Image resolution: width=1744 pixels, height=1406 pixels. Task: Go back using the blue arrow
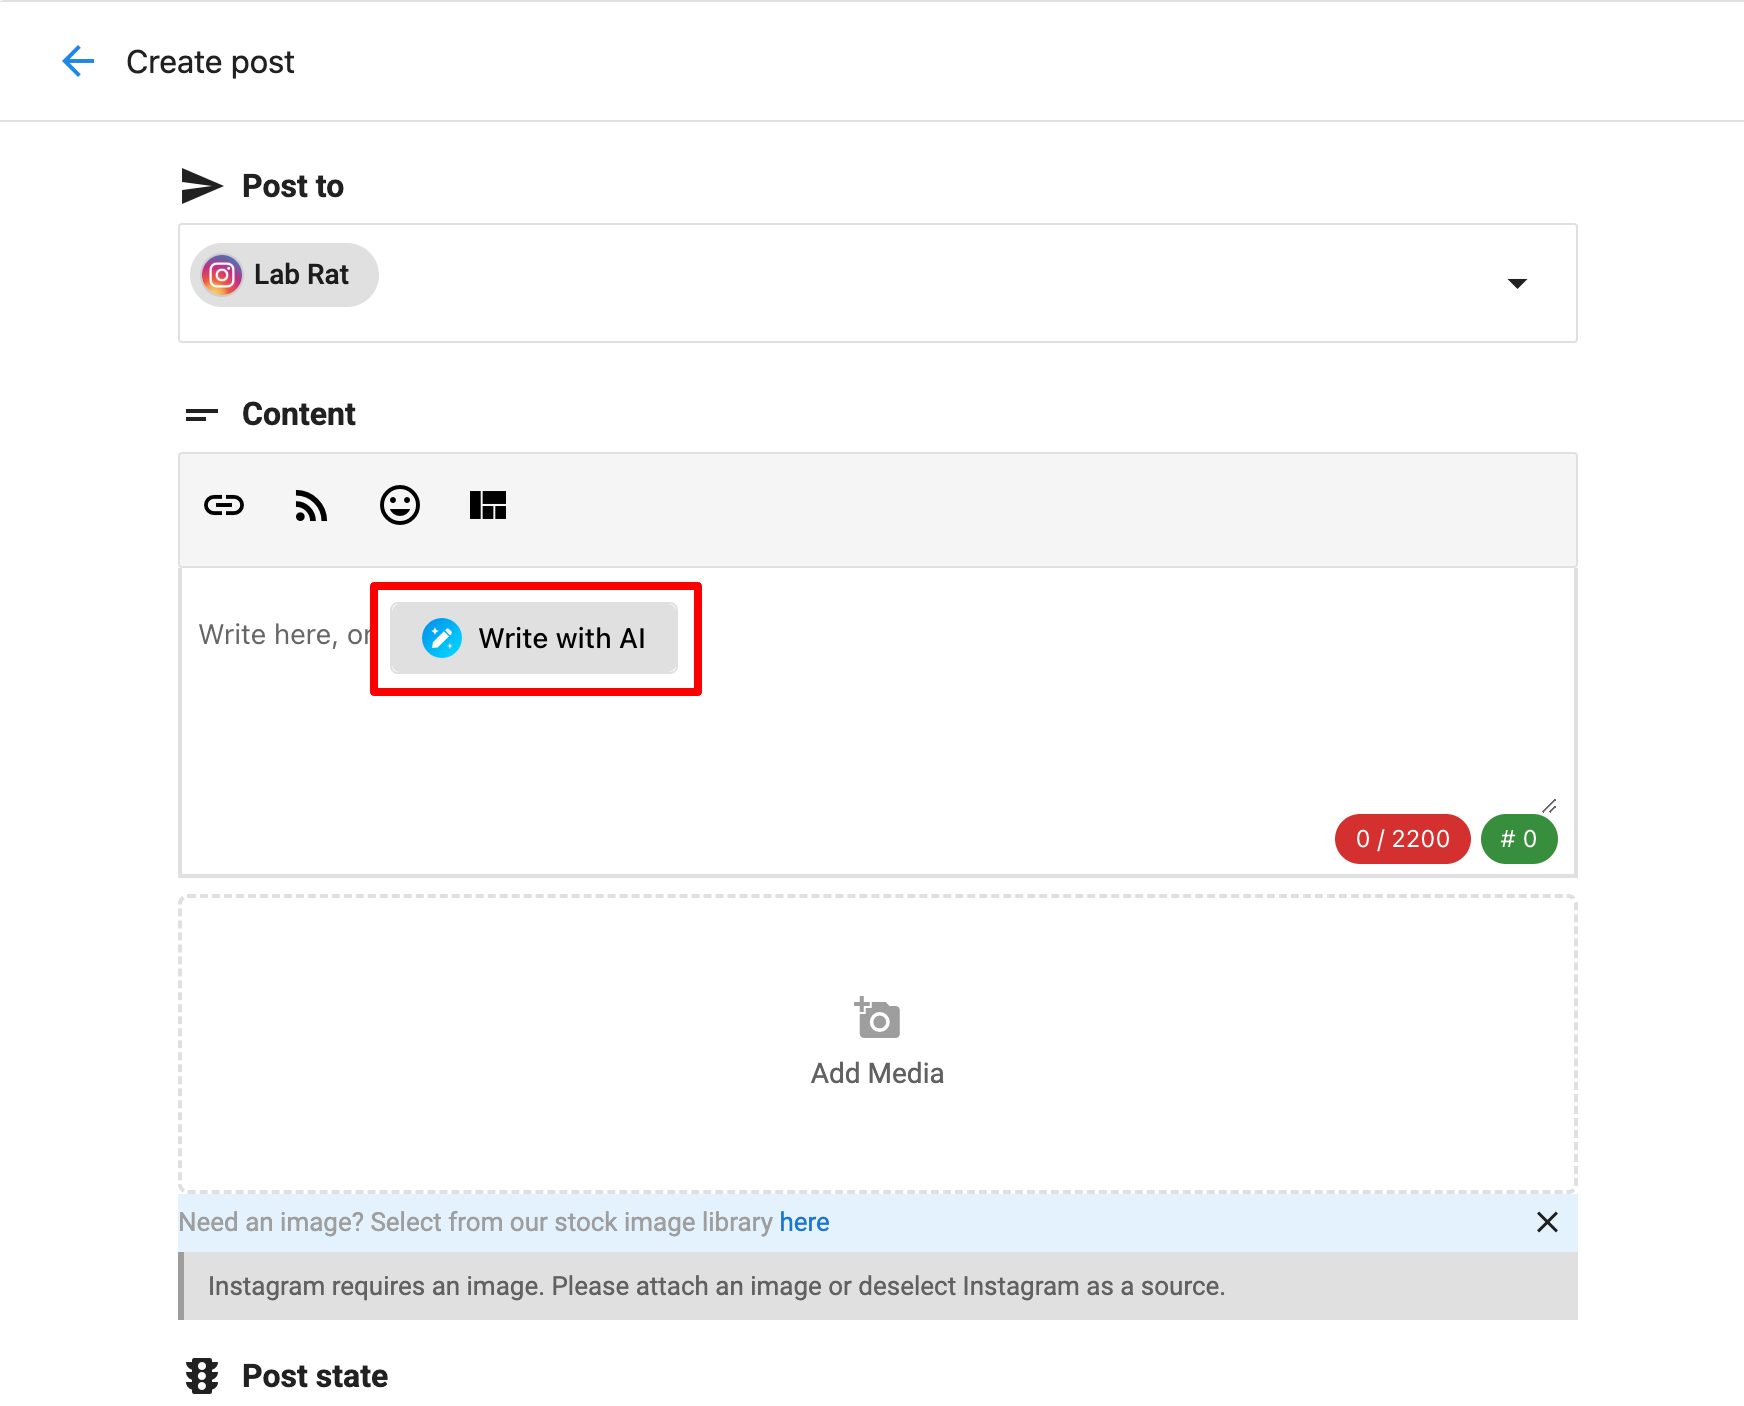[78, 62]
